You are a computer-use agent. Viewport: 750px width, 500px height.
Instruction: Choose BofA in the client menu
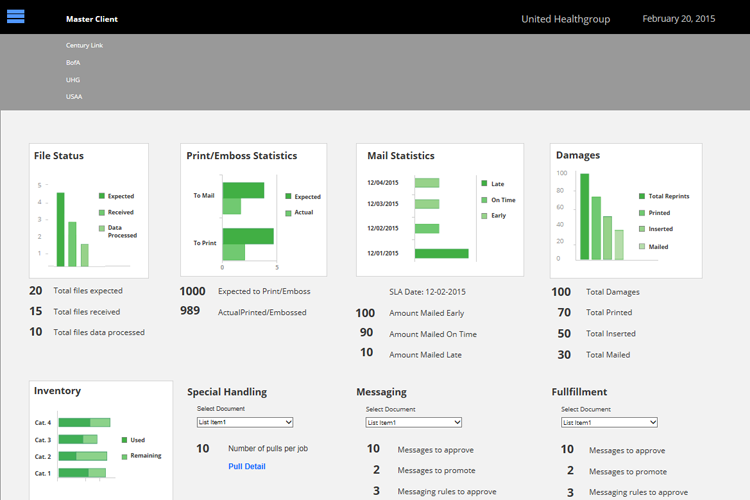(73, 63)
